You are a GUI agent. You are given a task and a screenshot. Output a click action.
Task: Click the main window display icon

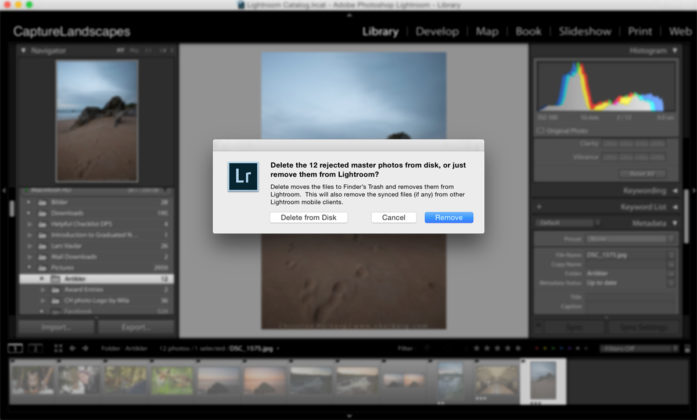point(15,348)
